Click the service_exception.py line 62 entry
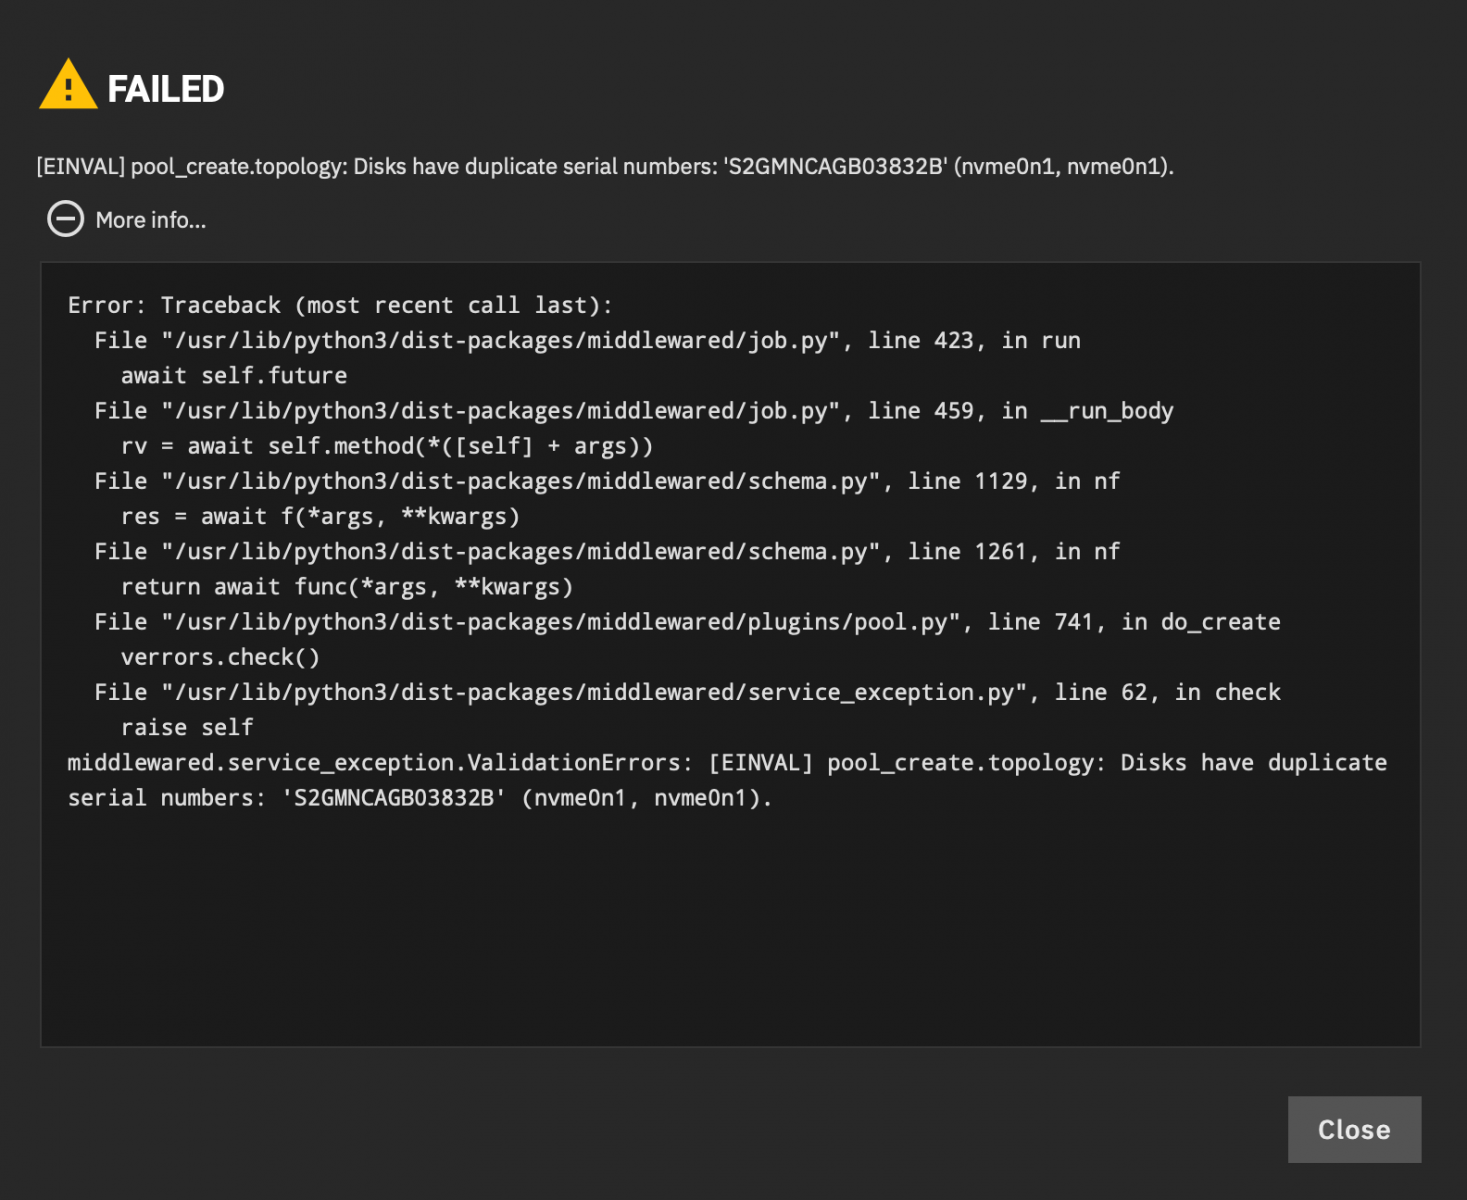This screenshot has width=1467, height=1200. coord(688,692)
